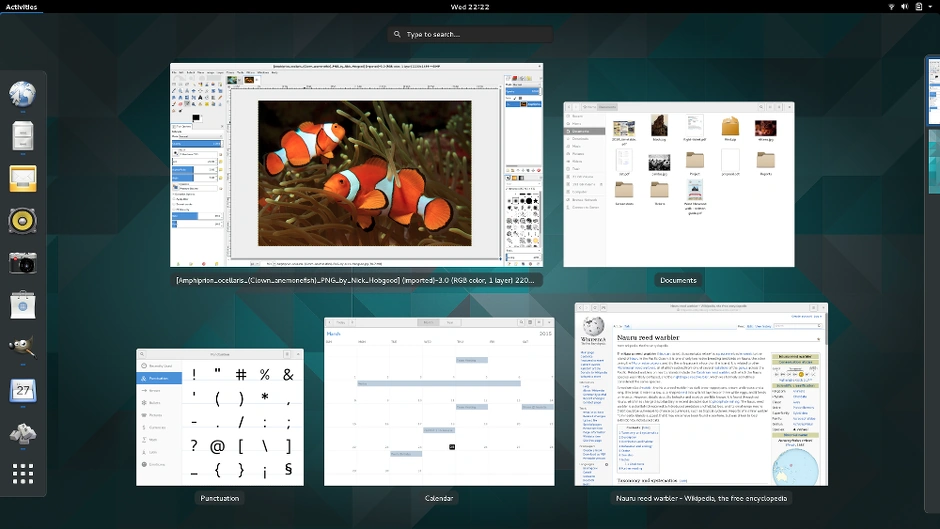This screenshot has height=529, width=940.
Task: Switch to the Documents file manager window
Action: (x=678, y=183)
